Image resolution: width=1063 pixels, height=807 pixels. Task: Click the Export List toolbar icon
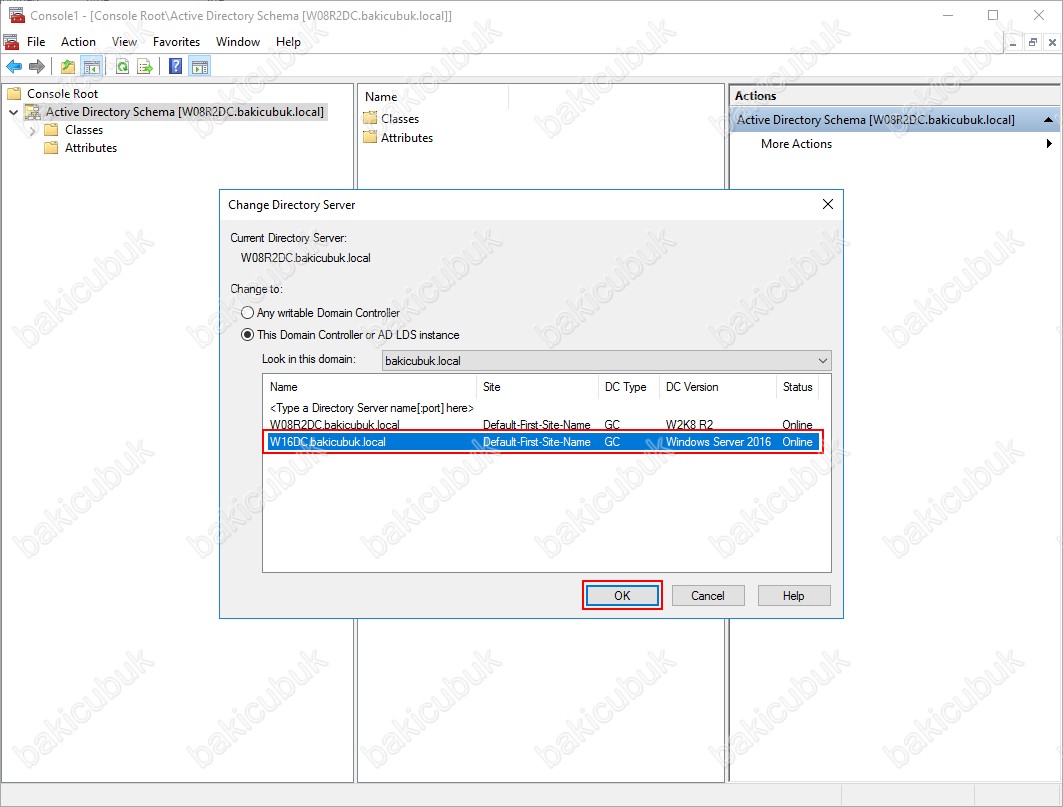pos(145,67)
